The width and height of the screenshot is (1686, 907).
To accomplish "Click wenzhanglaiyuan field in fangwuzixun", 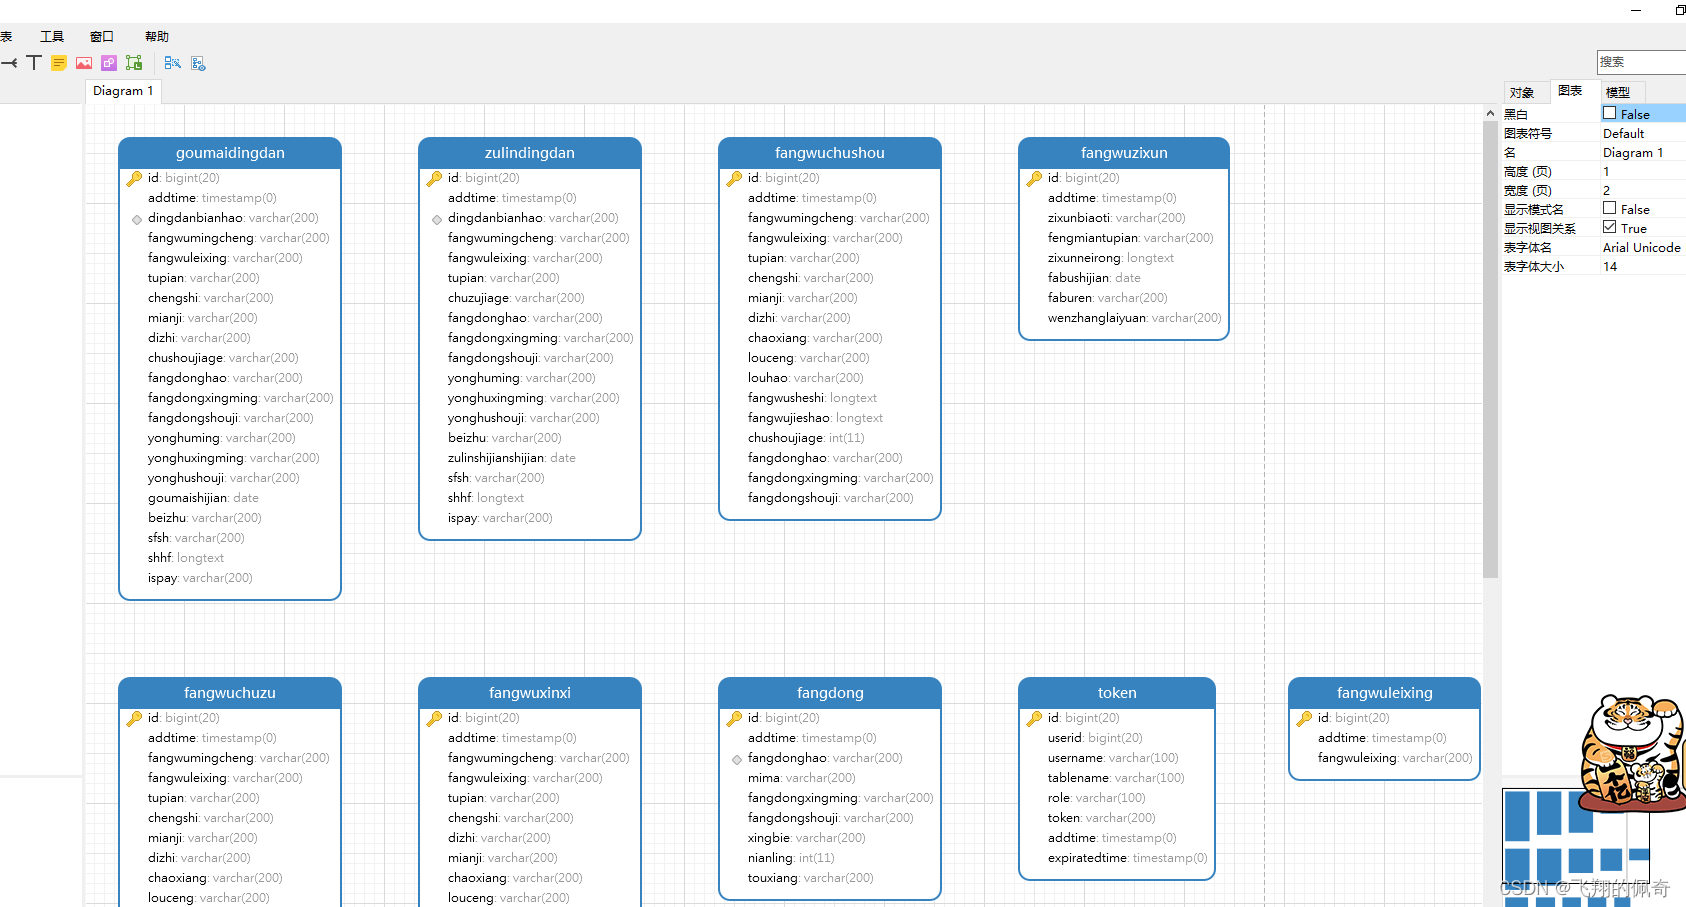I will [1134, 318].
